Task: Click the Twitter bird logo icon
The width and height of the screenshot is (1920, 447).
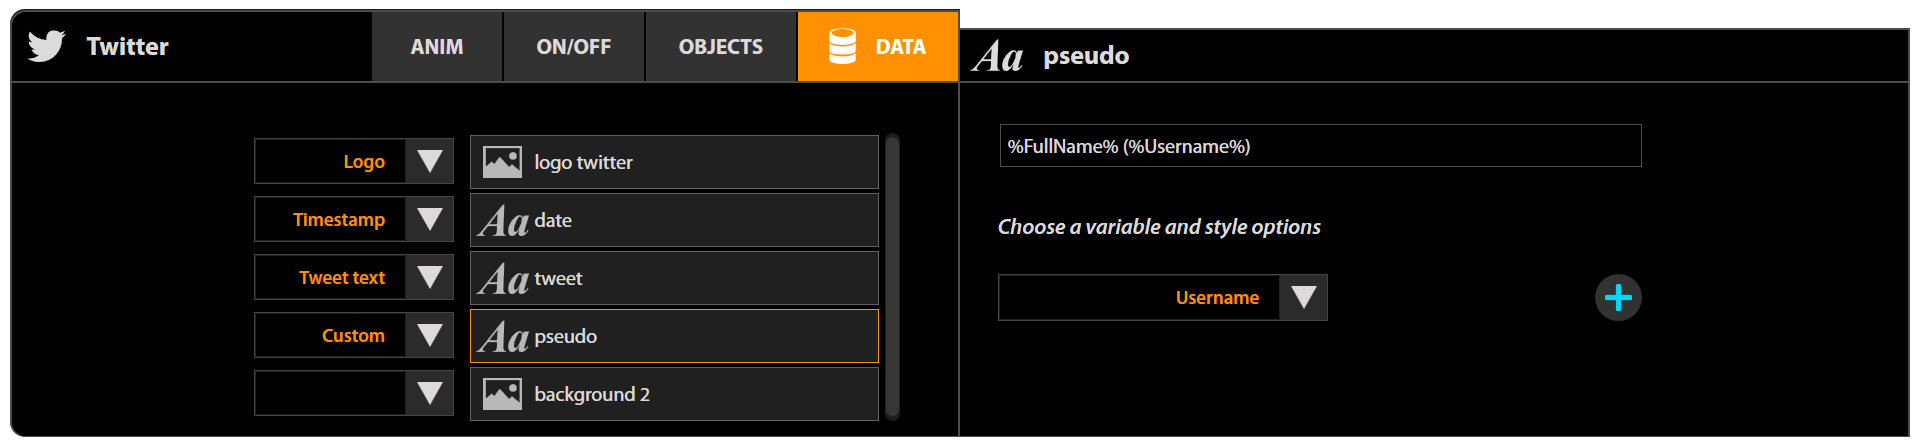Action: [46, 46]
